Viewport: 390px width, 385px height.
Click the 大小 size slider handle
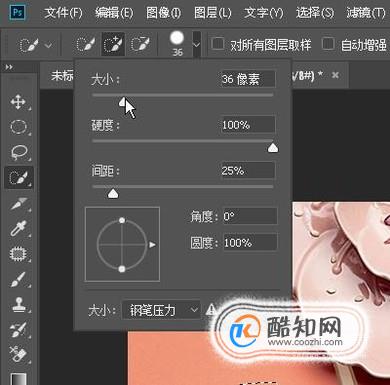(x=123, y=102)
